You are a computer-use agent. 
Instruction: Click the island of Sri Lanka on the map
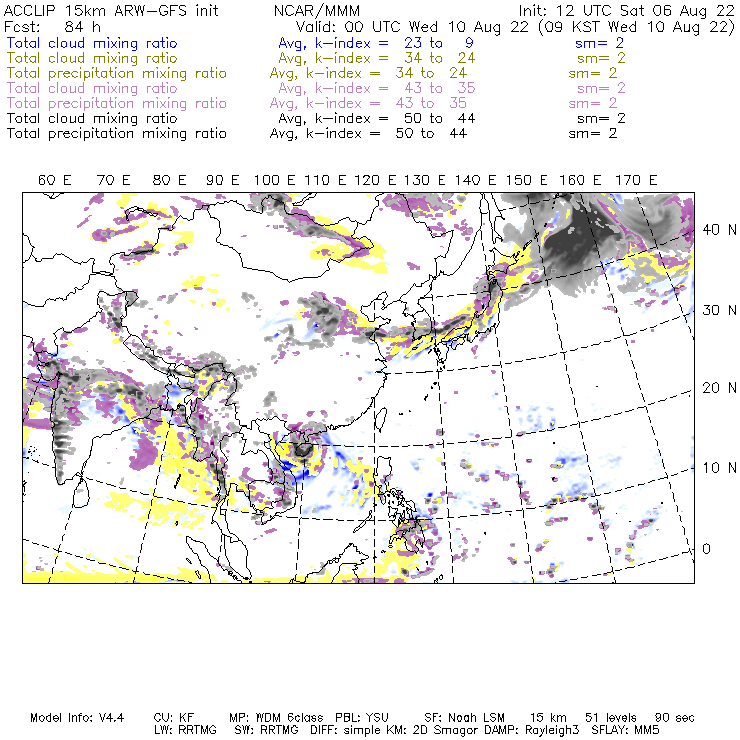point(81,493)
